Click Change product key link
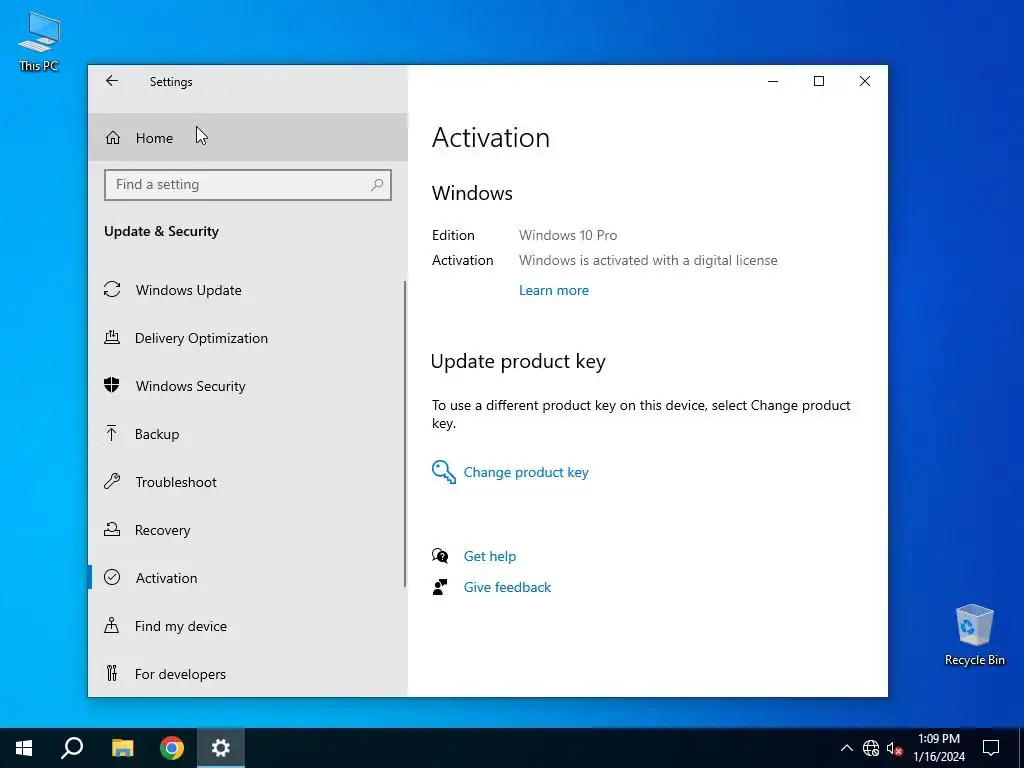 click(526, 472)
